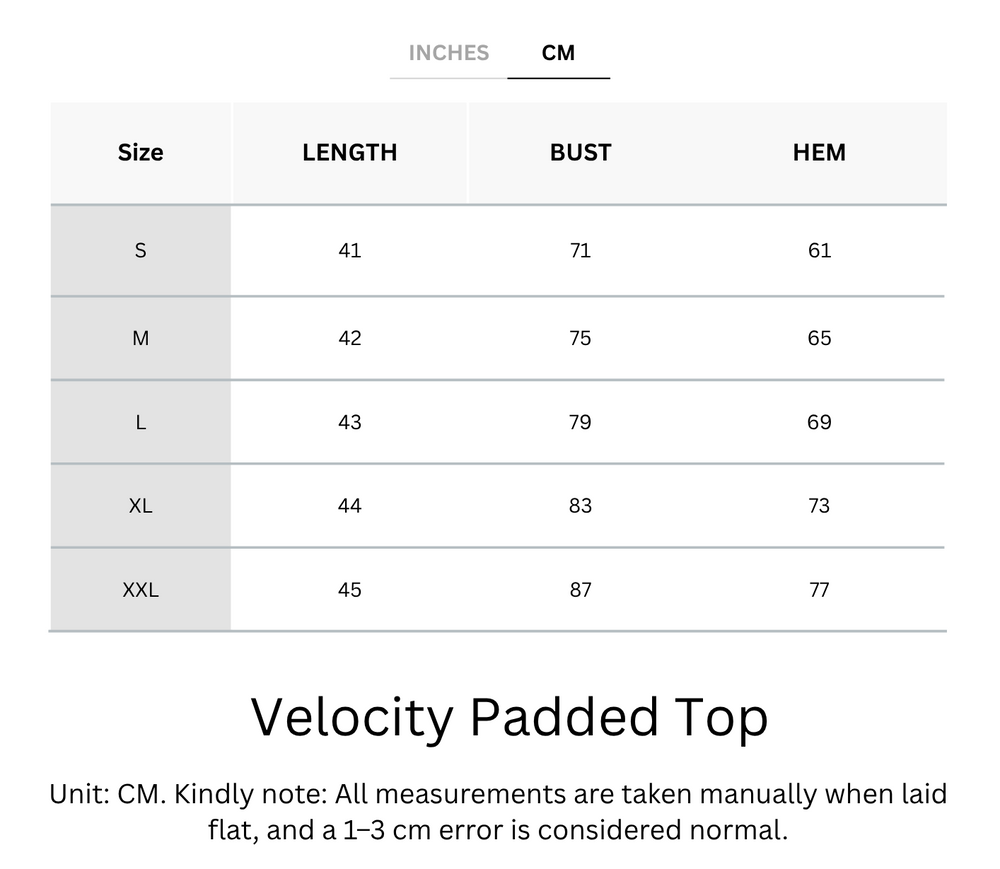Image resolution: width=1000 pixels, height=869 pixels.
Task: Click the bust value 71 for size S
Action: point(580,250)
